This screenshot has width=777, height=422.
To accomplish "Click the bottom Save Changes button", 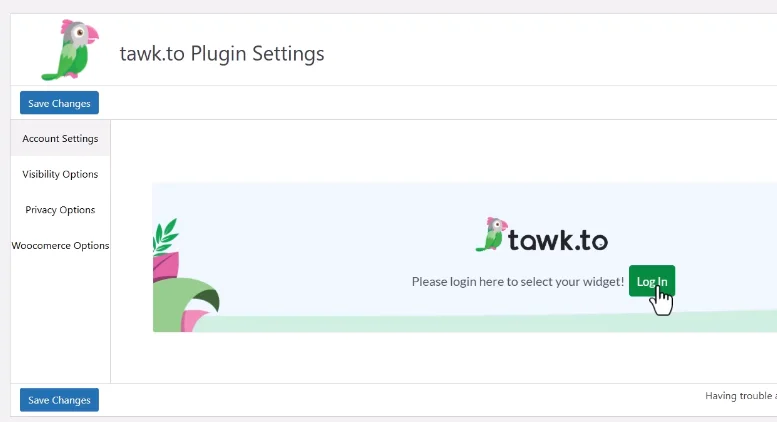I will pos(59,400).
